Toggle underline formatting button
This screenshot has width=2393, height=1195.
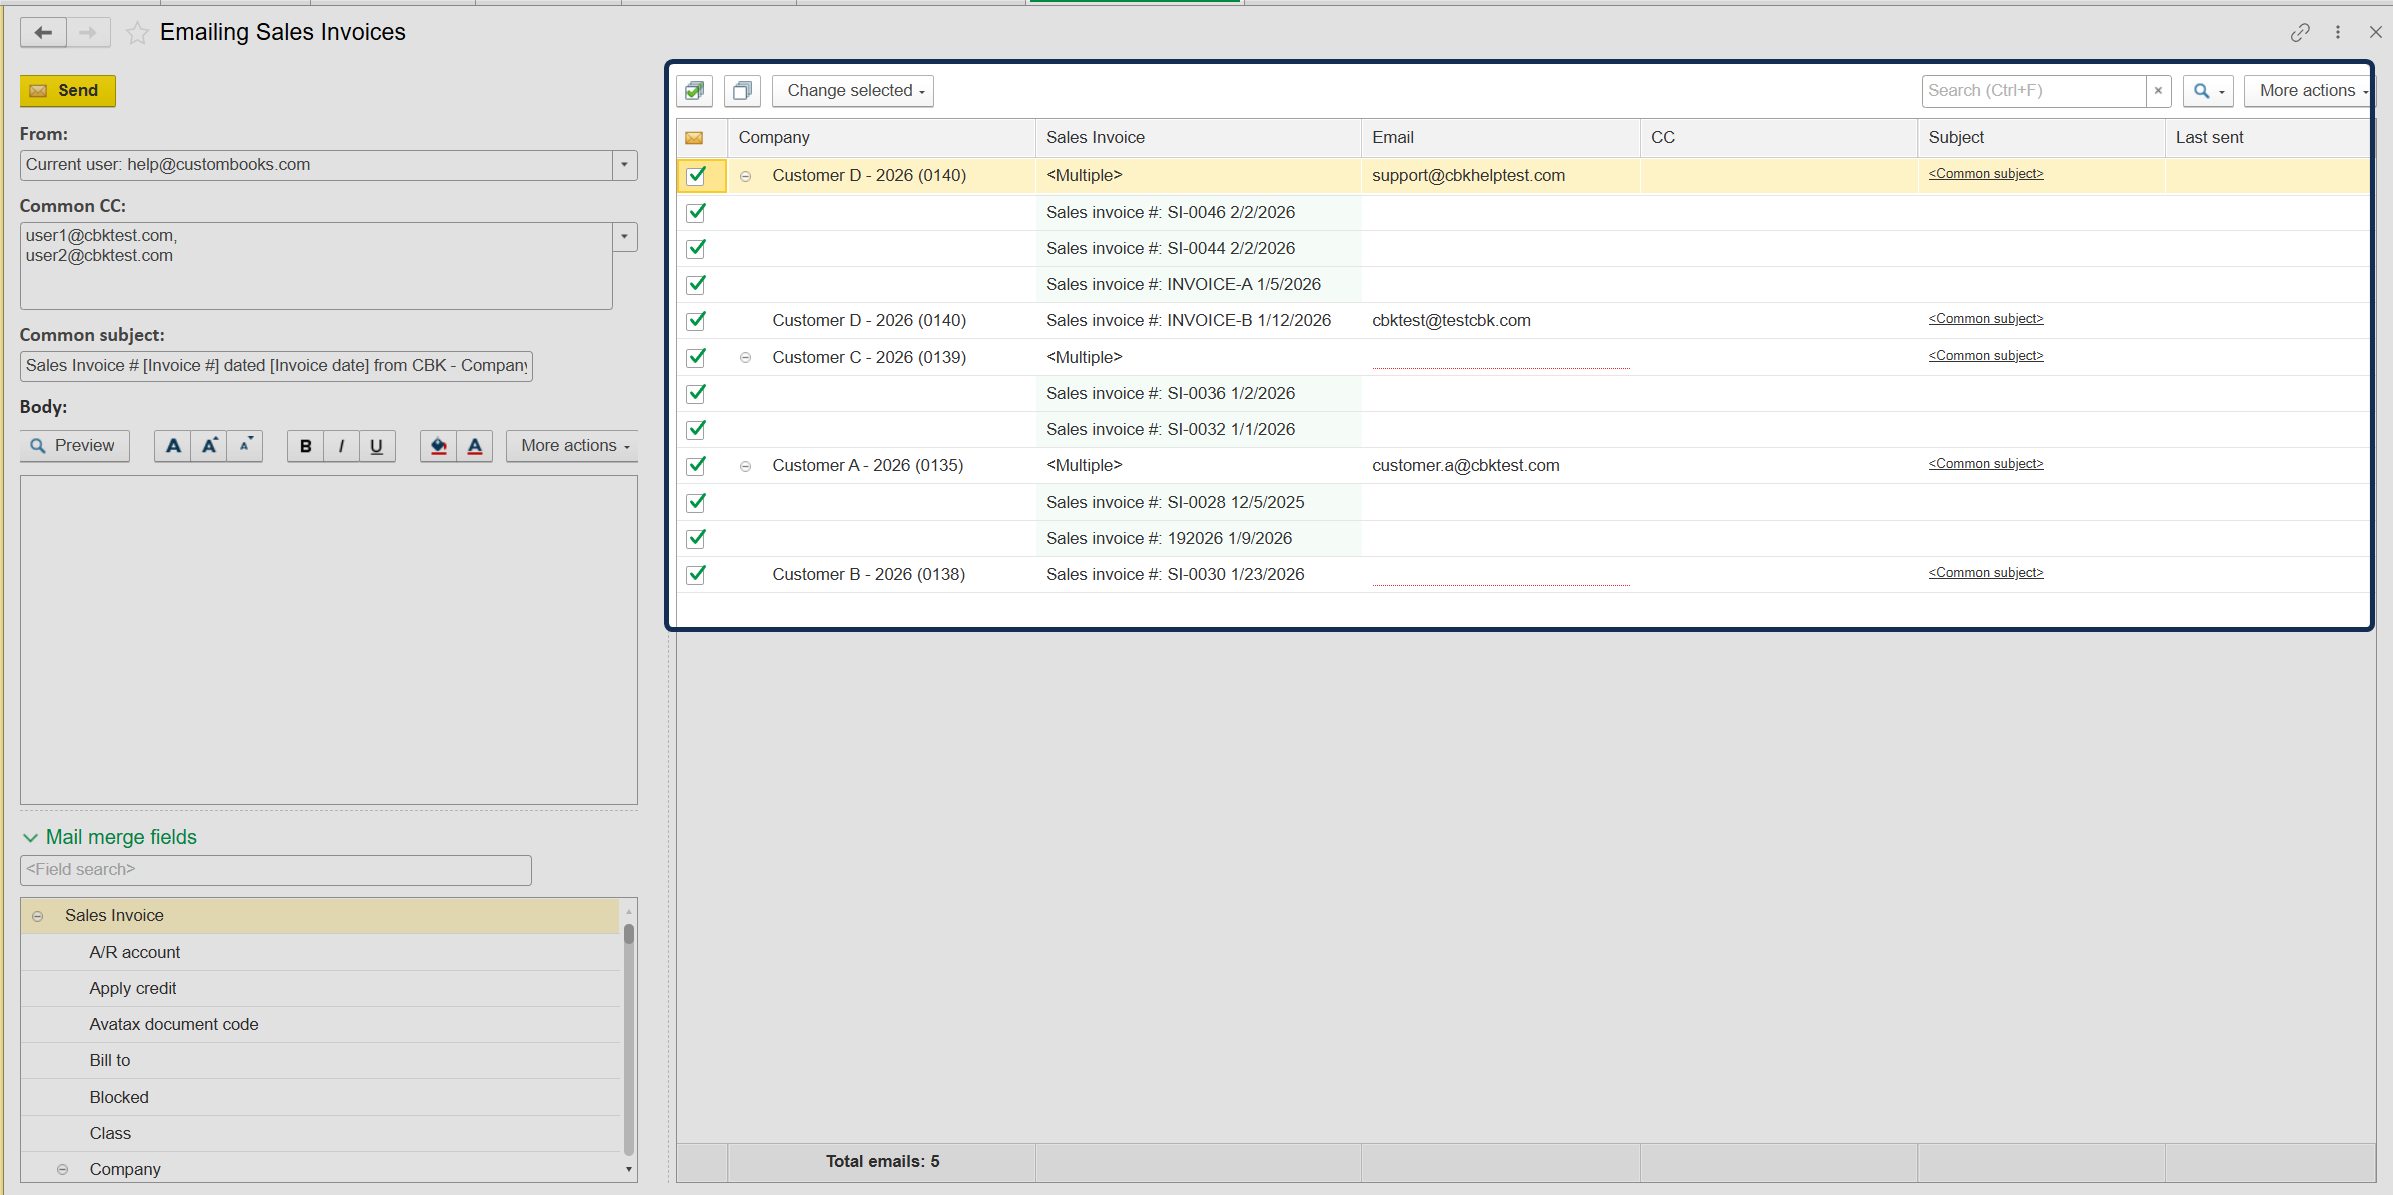376,446
